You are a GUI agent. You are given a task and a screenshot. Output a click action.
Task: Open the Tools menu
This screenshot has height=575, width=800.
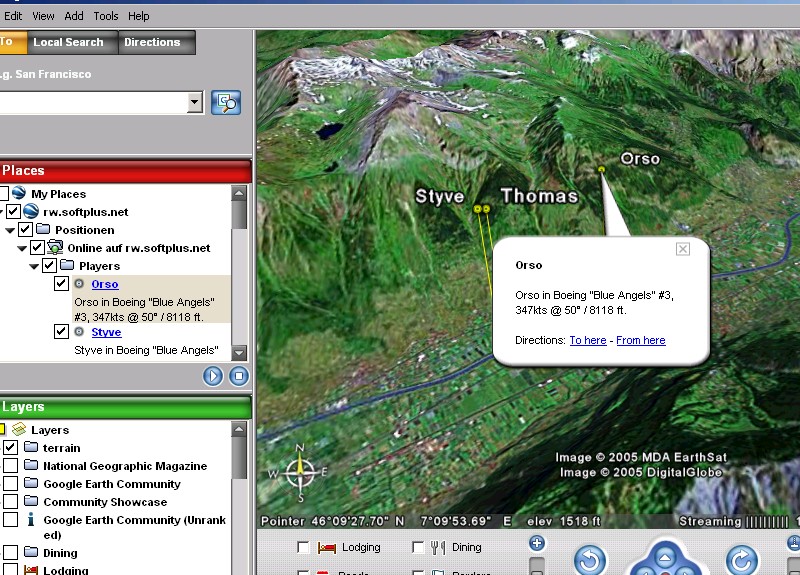coord(106,16)
